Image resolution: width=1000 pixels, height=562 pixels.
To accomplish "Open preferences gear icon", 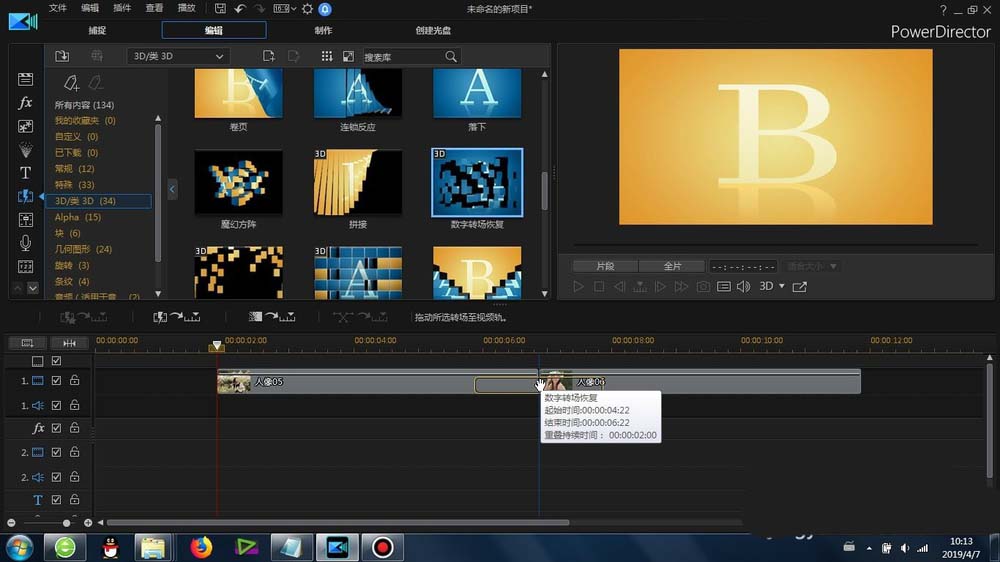I will click(x=307, y=9).
